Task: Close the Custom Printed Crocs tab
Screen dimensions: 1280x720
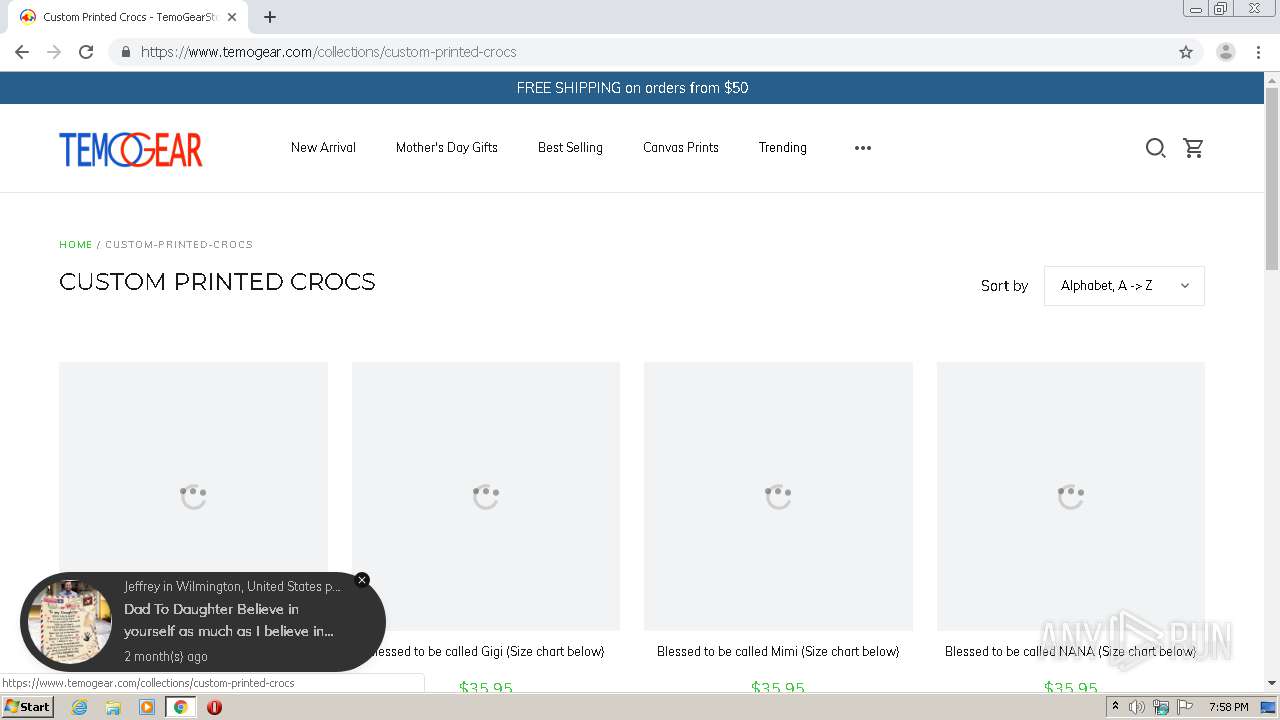Action: (232, 17)
